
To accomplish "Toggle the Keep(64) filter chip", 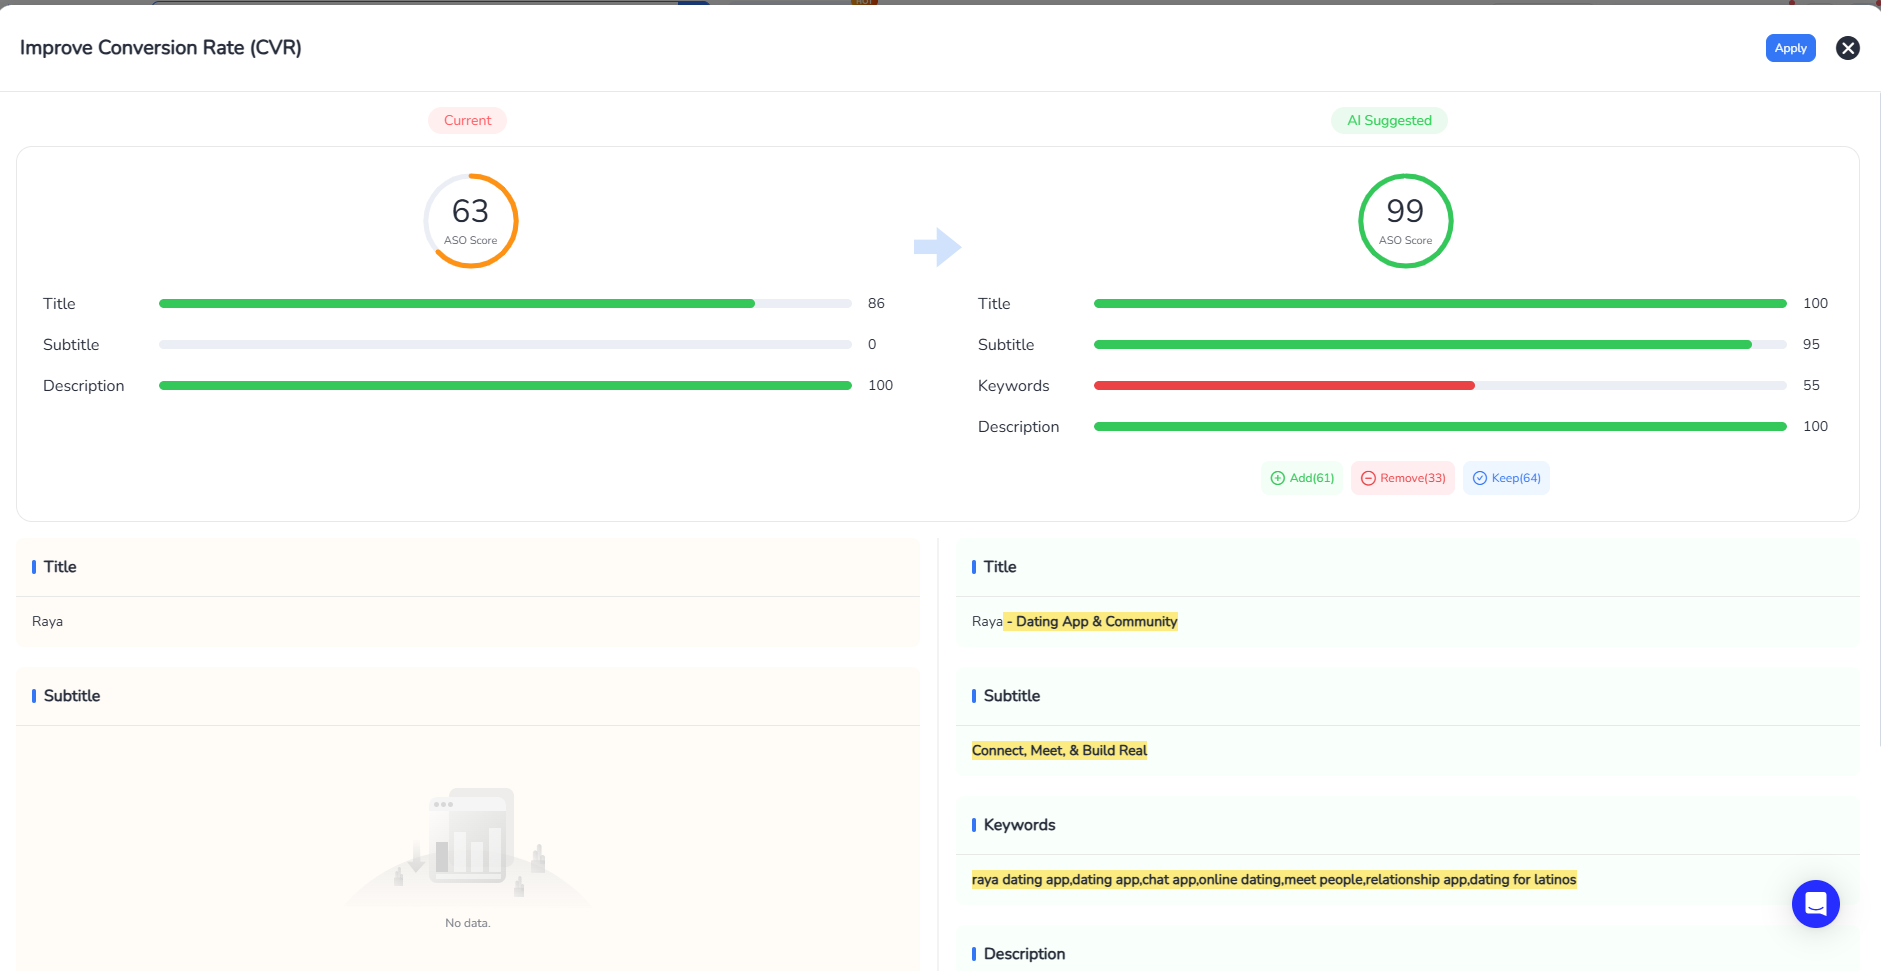I will (x=1505, y=478).
